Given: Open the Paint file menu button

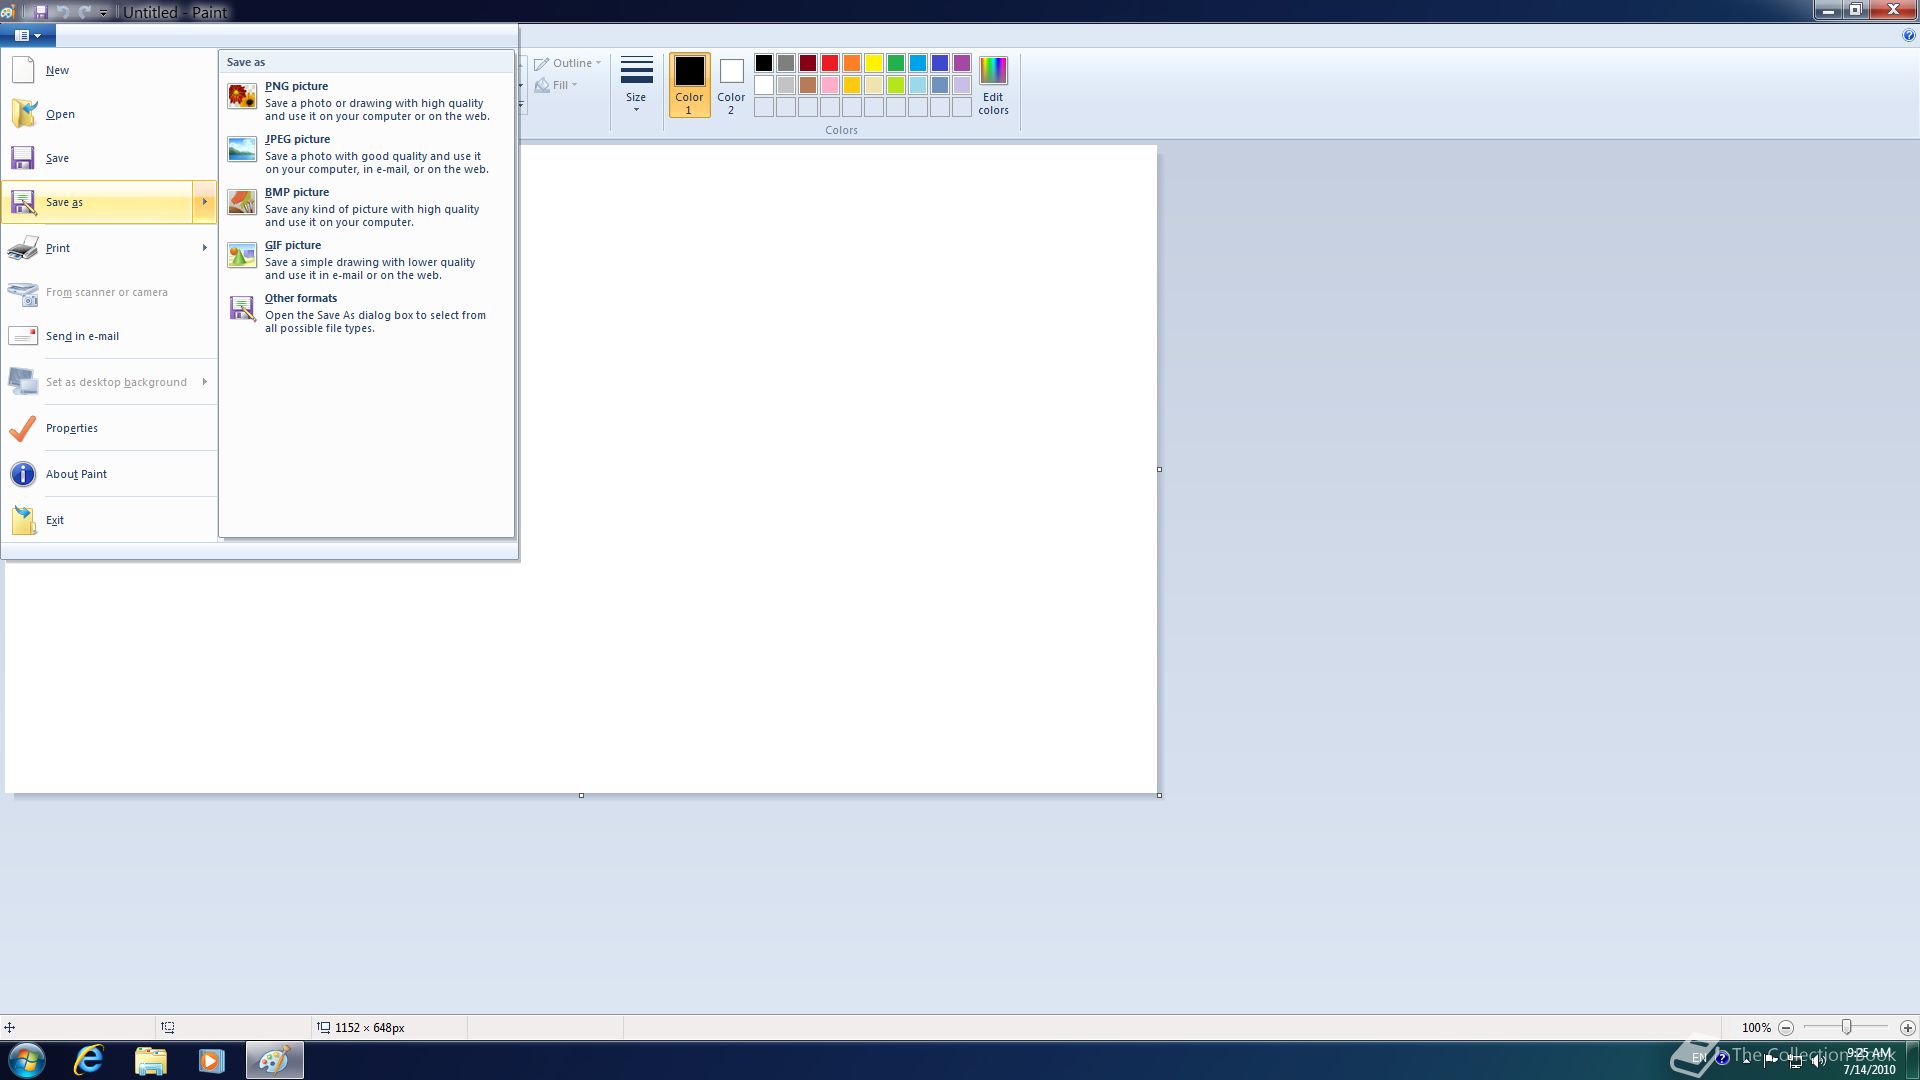Looking at the screenshot, I should [28, 36].
